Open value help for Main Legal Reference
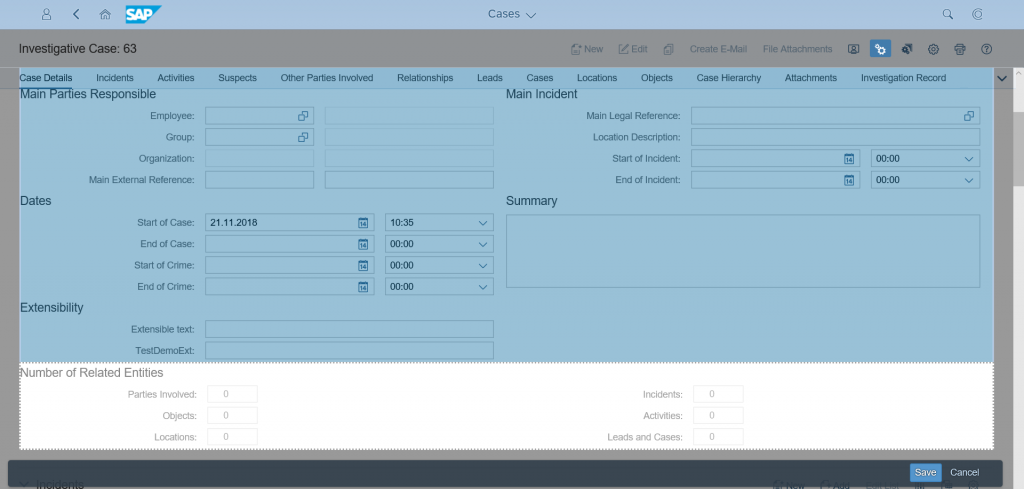1024x489 pixels. pyautogui.click(x=968, y=116)
